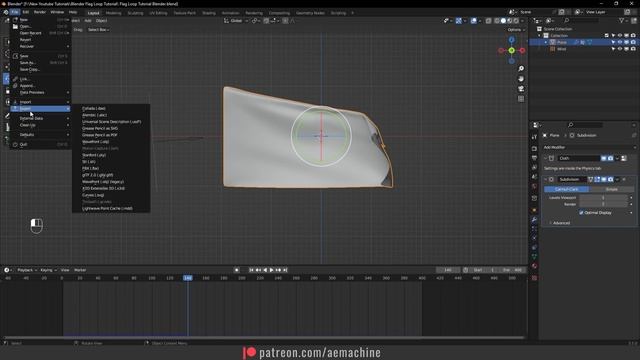The image size is (640, 360).
Task: Disable Plane in renders via camera icon
Action: pyautogui.click(x=633, y=42)
